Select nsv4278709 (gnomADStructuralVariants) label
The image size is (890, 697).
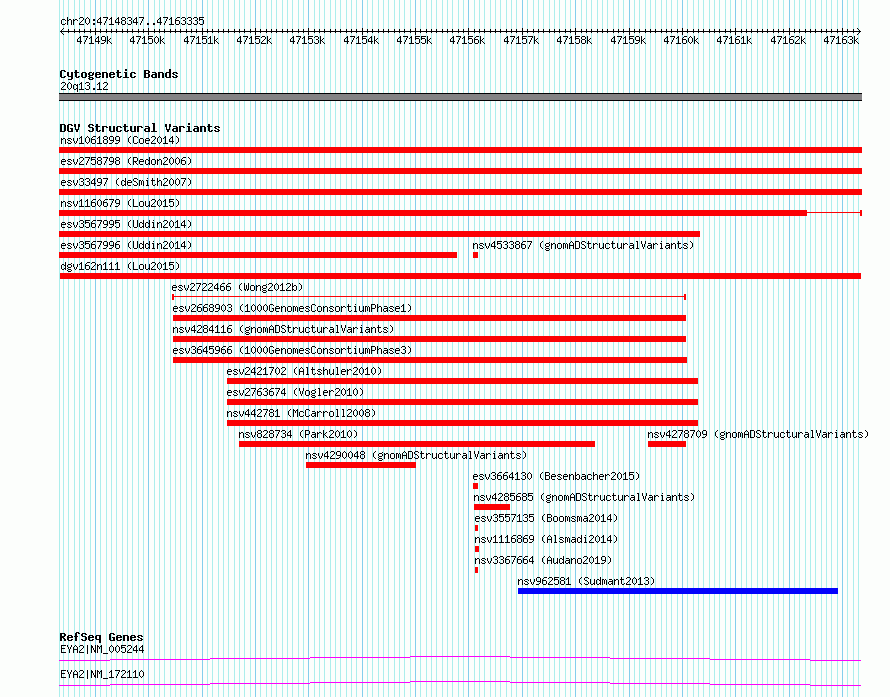[x=758, y=434]
